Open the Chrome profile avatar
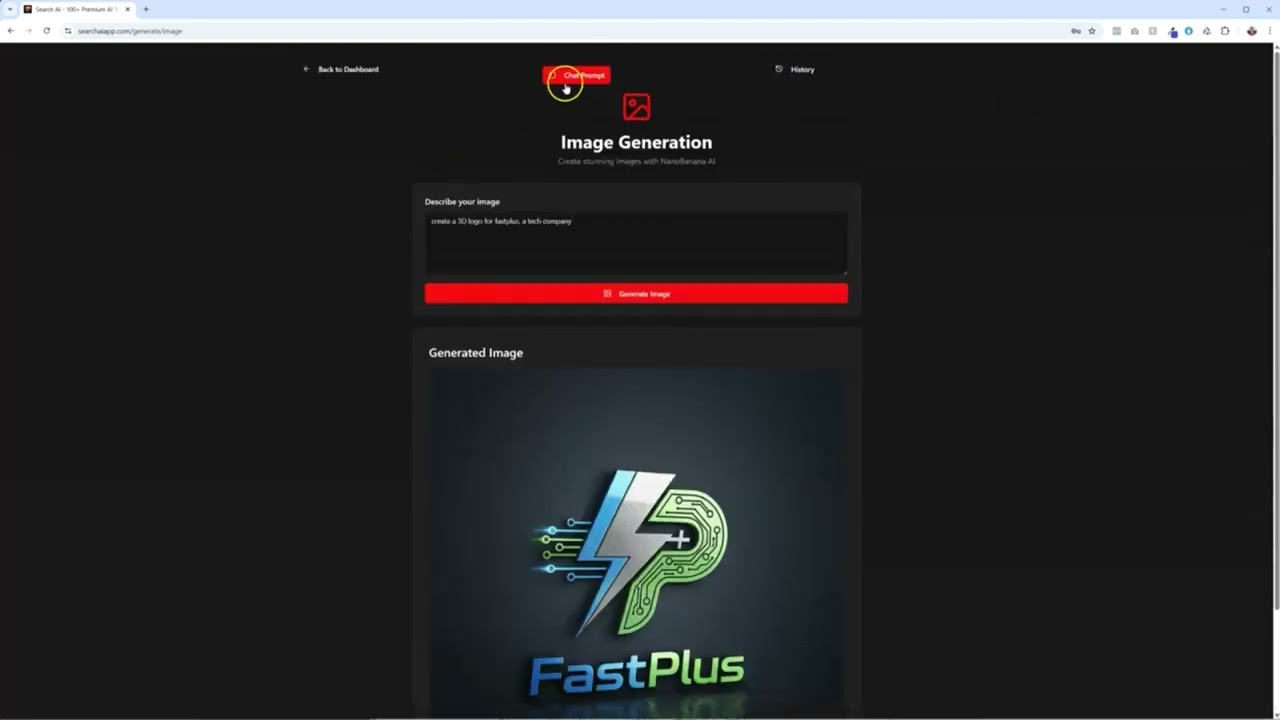This screenshot has width=1280, height=720. click(1251, 31)
